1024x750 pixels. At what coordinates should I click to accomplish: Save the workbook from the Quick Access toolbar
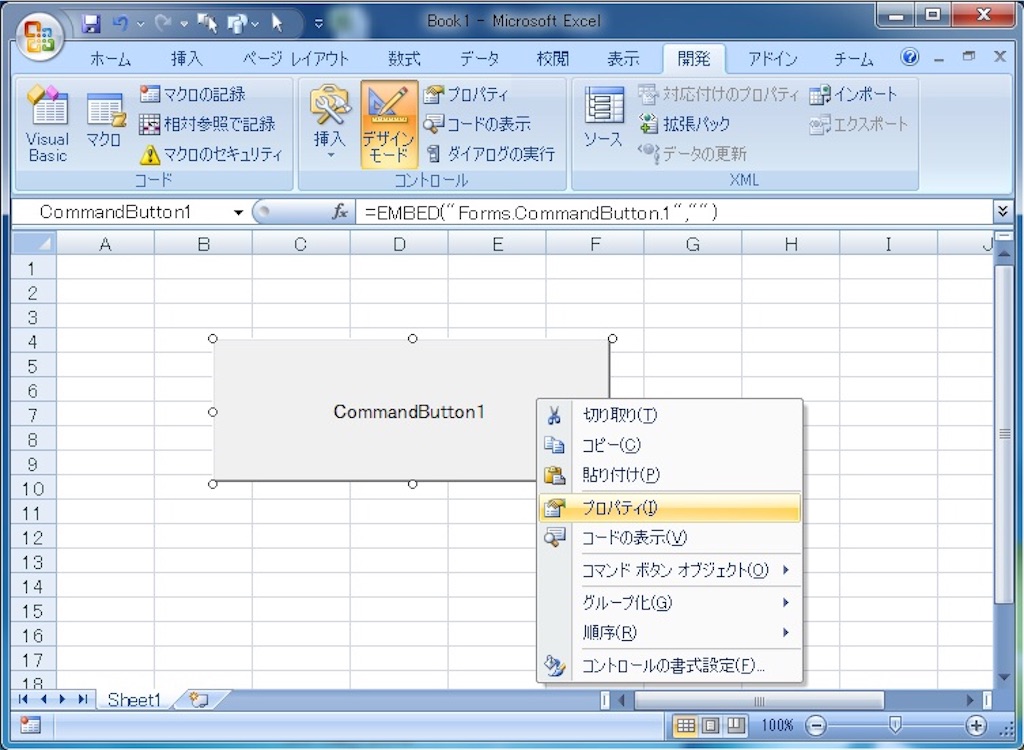click(91, 24)
